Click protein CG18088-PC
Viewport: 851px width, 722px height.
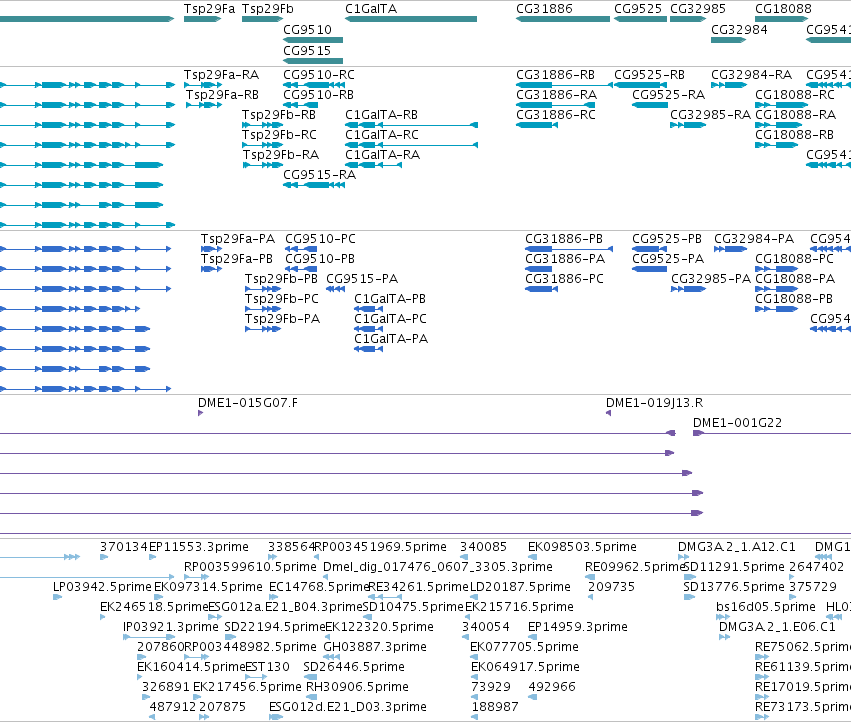794,259
